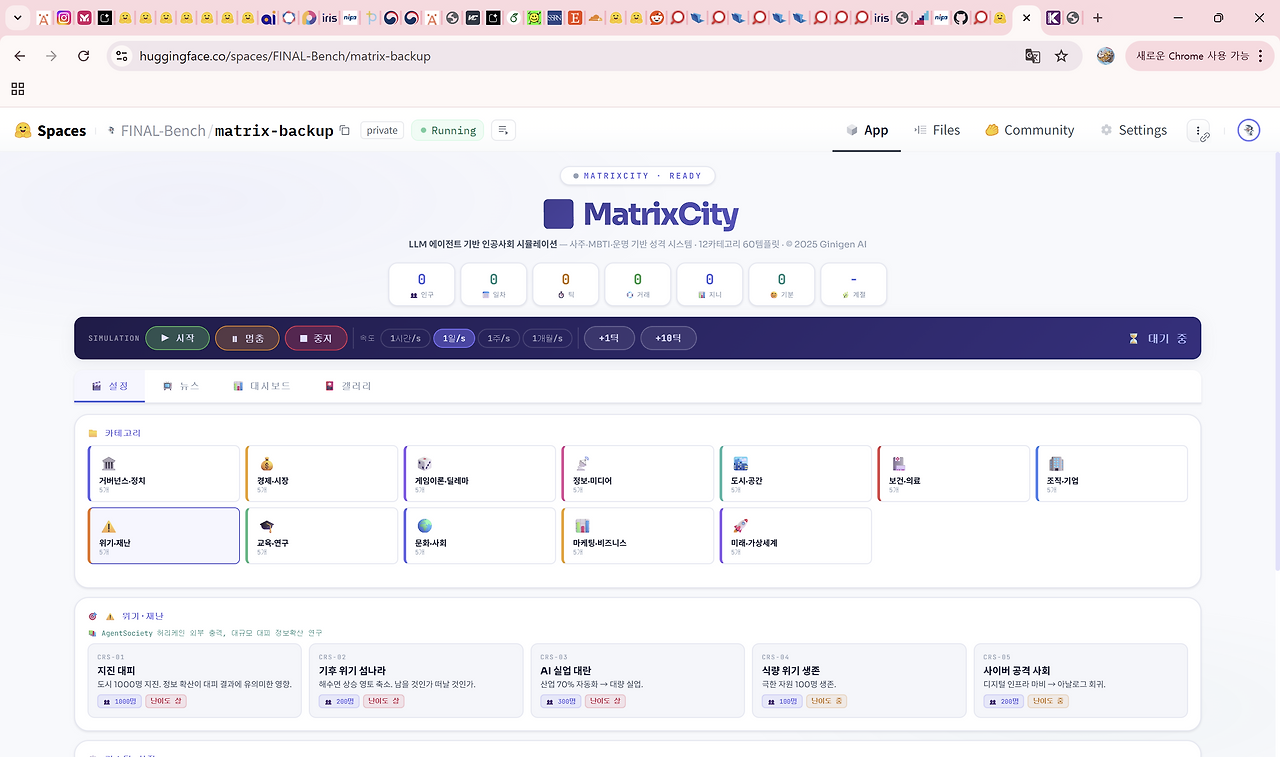Choose 식량 위기 생존 scenario card

(859, 680)
